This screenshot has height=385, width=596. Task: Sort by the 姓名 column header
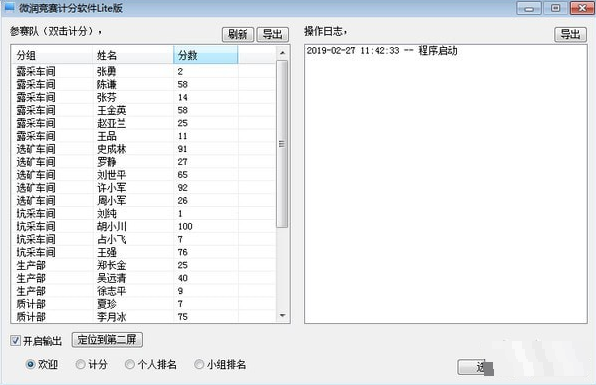(x=133, y=55)
